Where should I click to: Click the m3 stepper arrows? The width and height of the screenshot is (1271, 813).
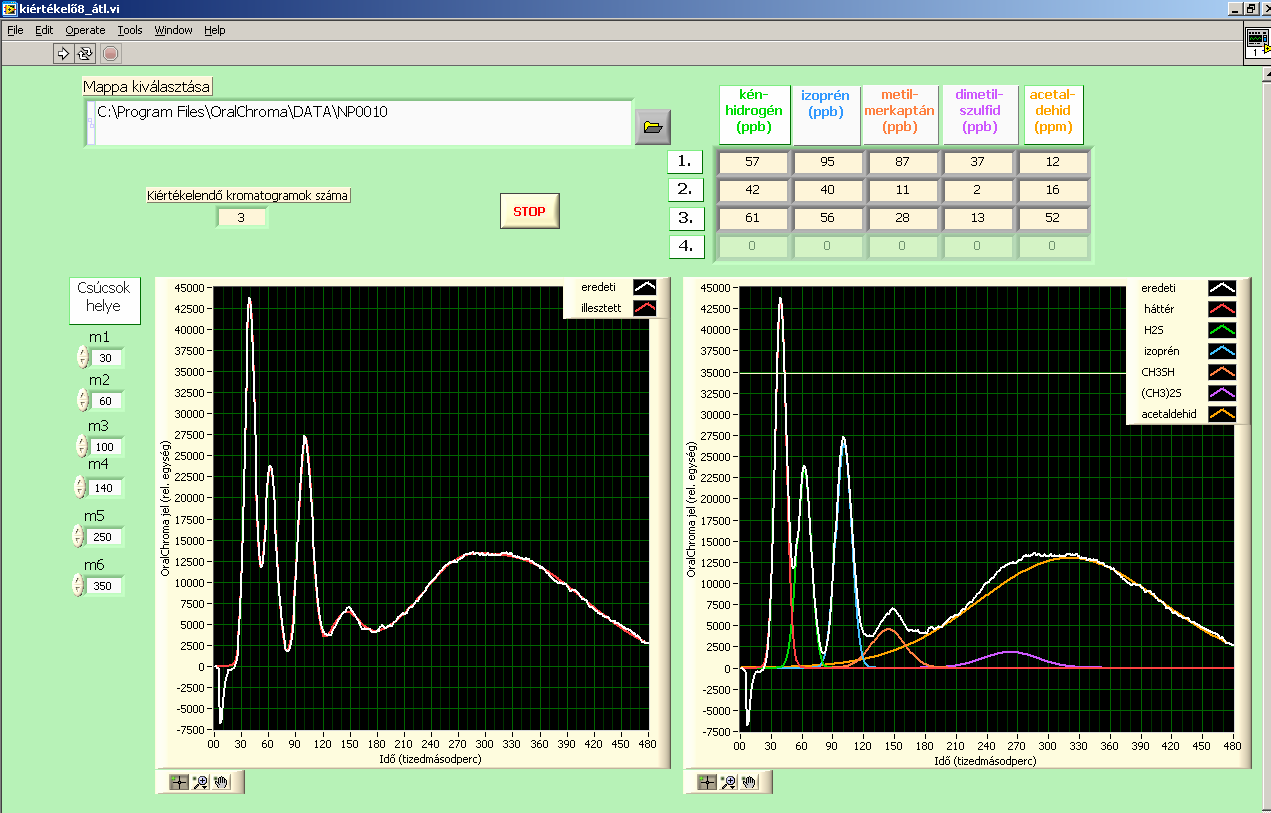coord(81,445)
